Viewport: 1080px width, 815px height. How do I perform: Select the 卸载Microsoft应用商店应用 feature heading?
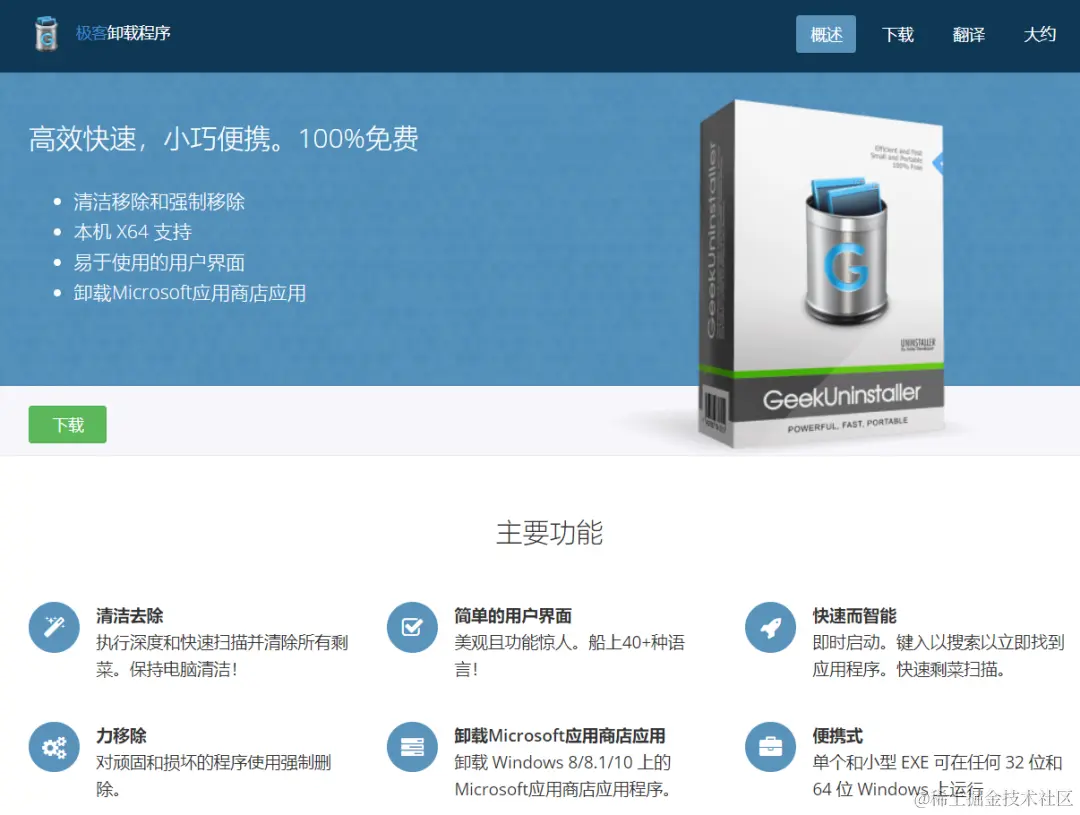559,735
